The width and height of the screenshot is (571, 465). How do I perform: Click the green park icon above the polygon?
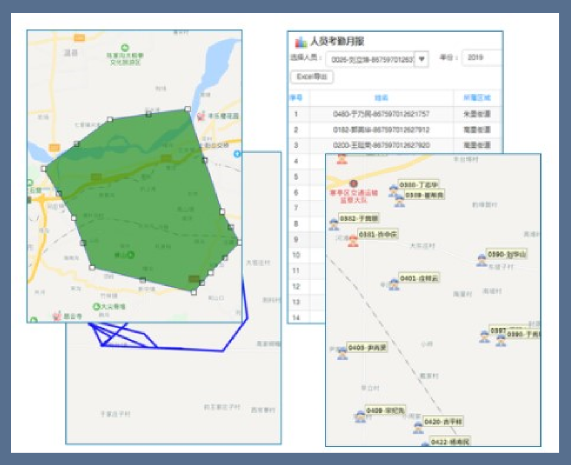[x=125, y=47]
